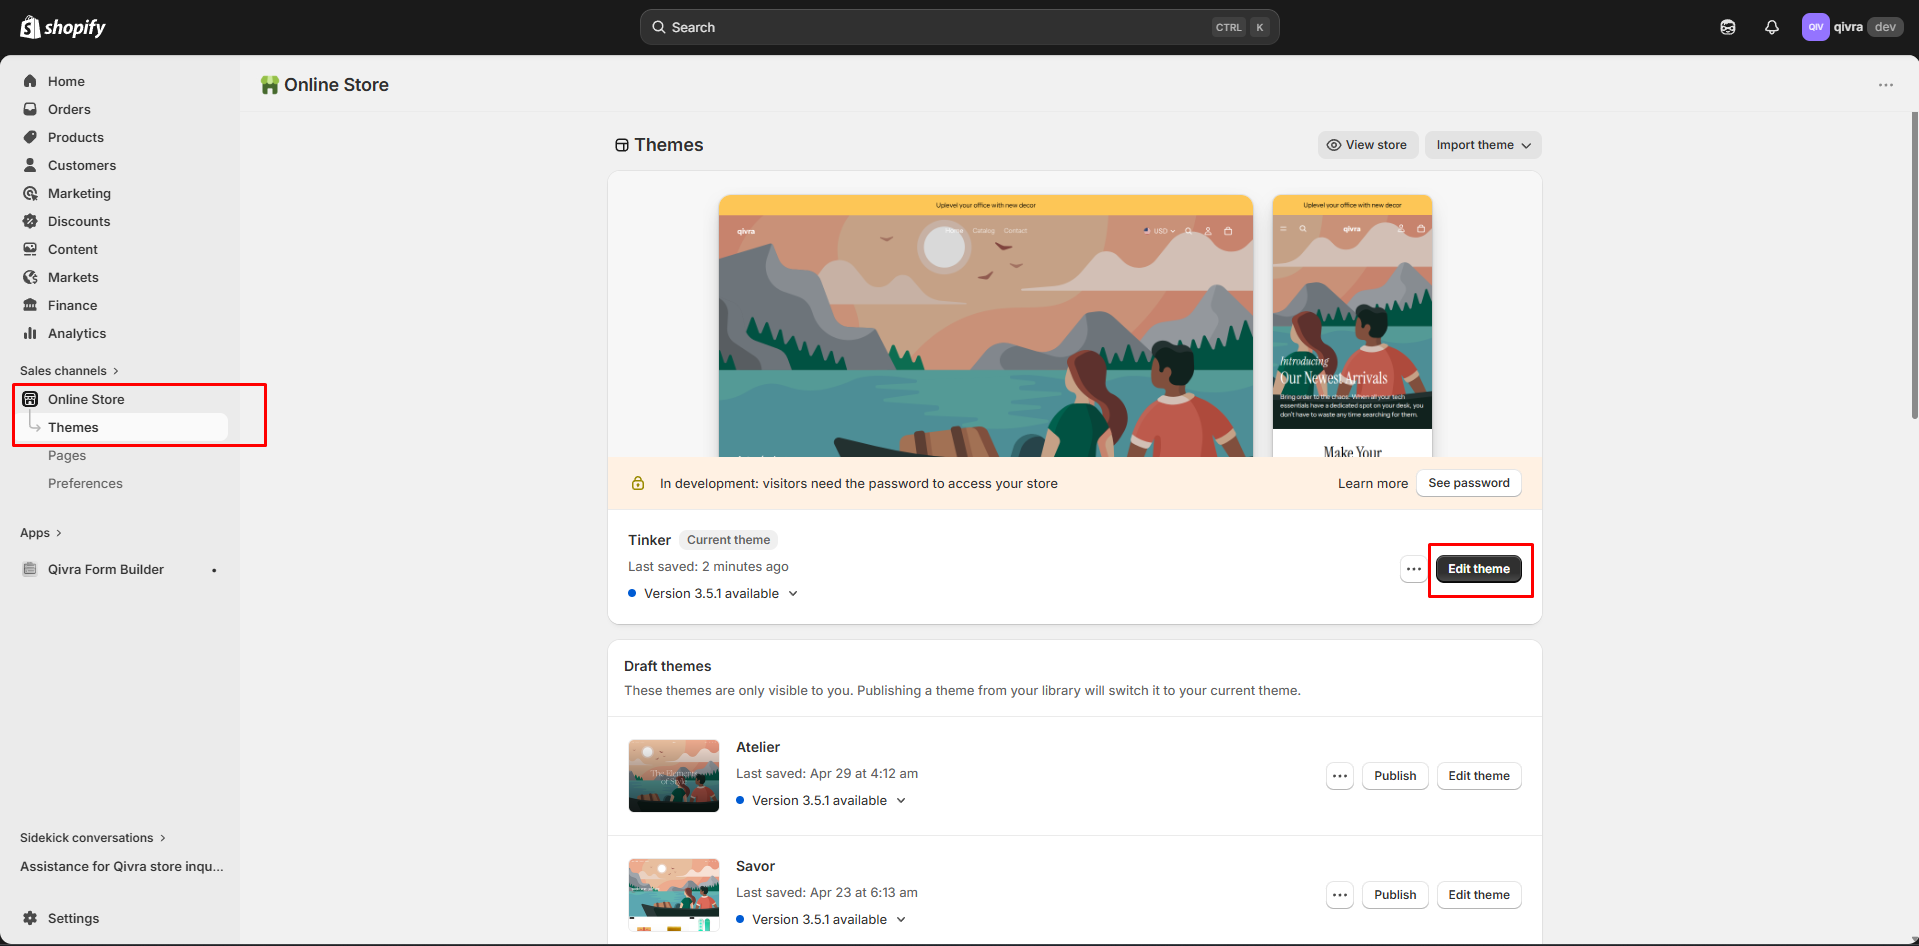Click the page vertical scrollbar

click(1914, 265)
